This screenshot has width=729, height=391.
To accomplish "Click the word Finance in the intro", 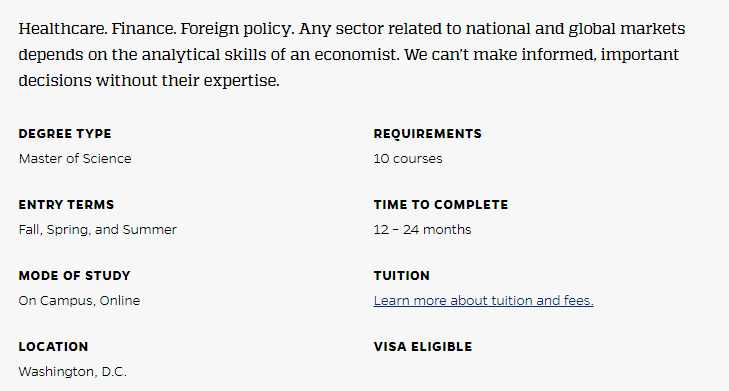I will point(144,29).
